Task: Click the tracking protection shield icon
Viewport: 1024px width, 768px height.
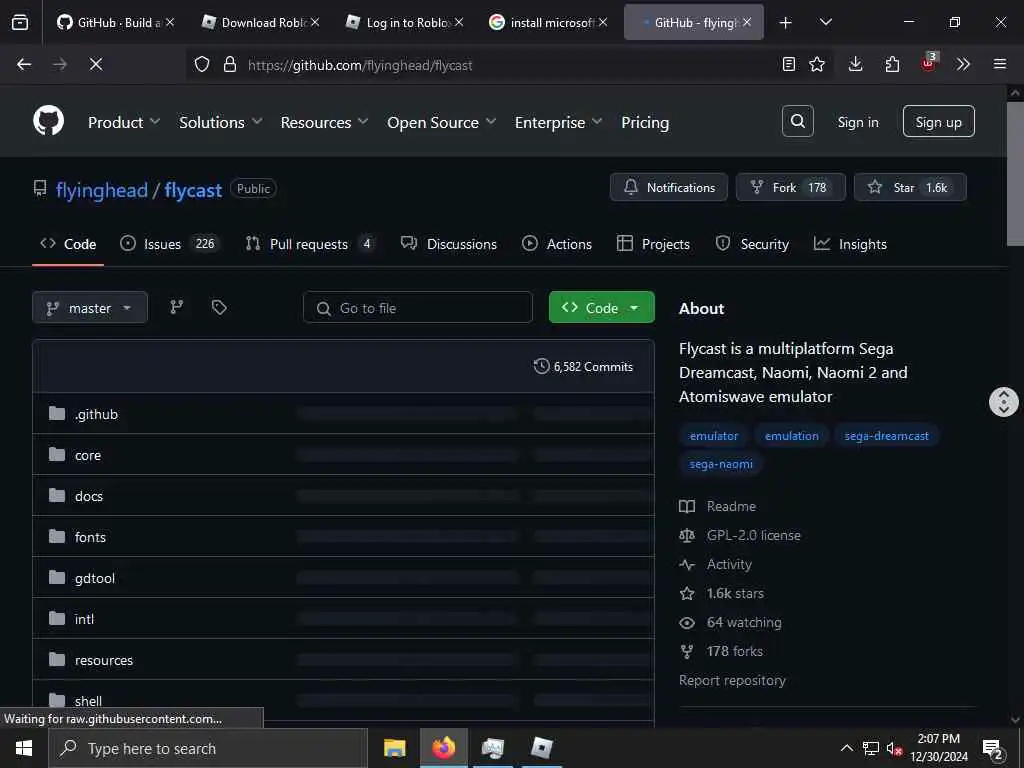Action: click(x=202, y=65)
